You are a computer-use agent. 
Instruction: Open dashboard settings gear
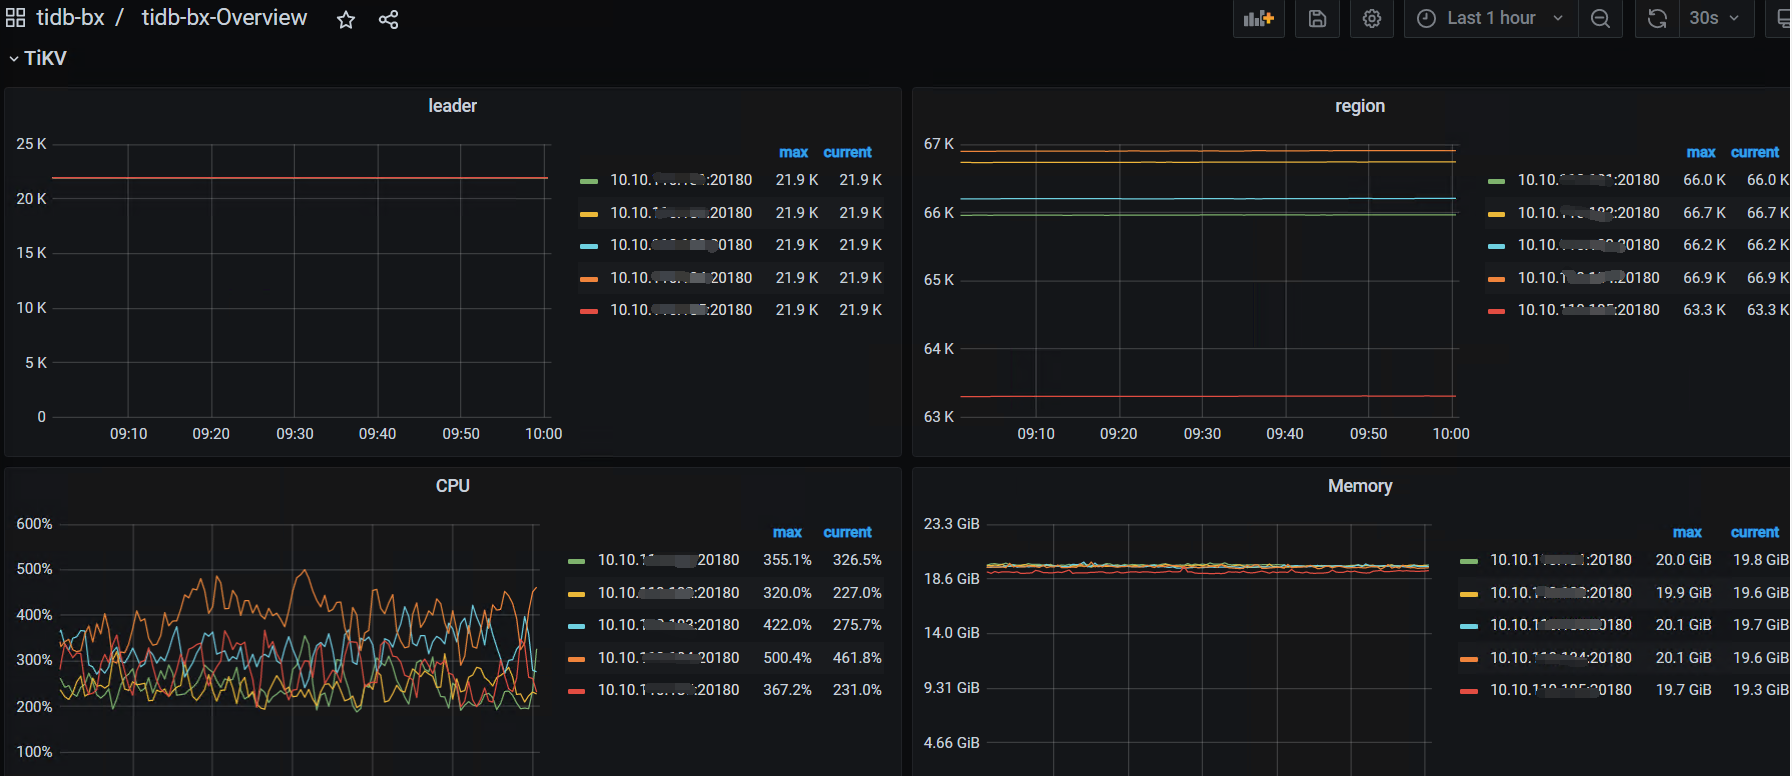(1372, 18)
